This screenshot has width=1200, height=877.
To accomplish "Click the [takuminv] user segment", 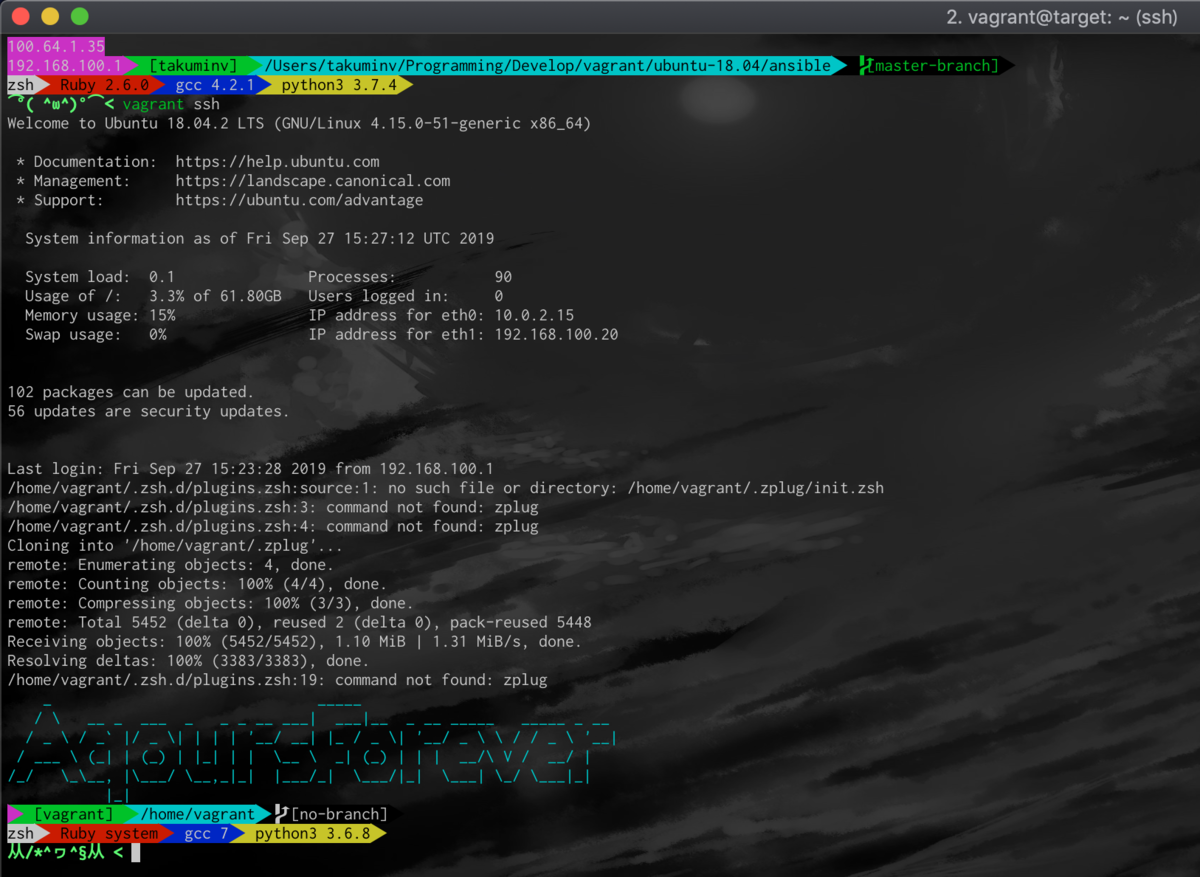I will 193,66.
